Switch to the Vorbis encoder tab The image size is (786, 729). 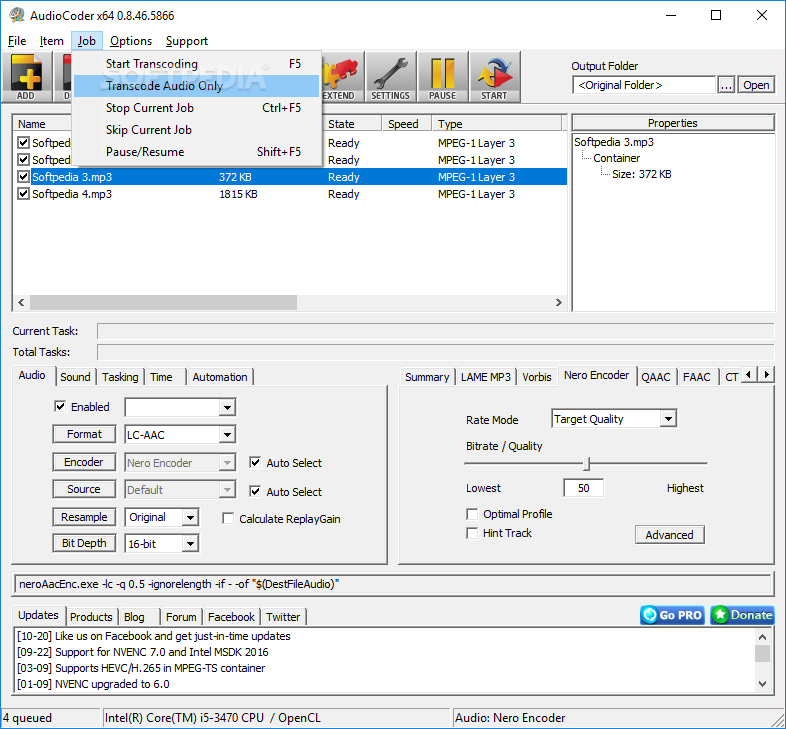click(536, 377)
